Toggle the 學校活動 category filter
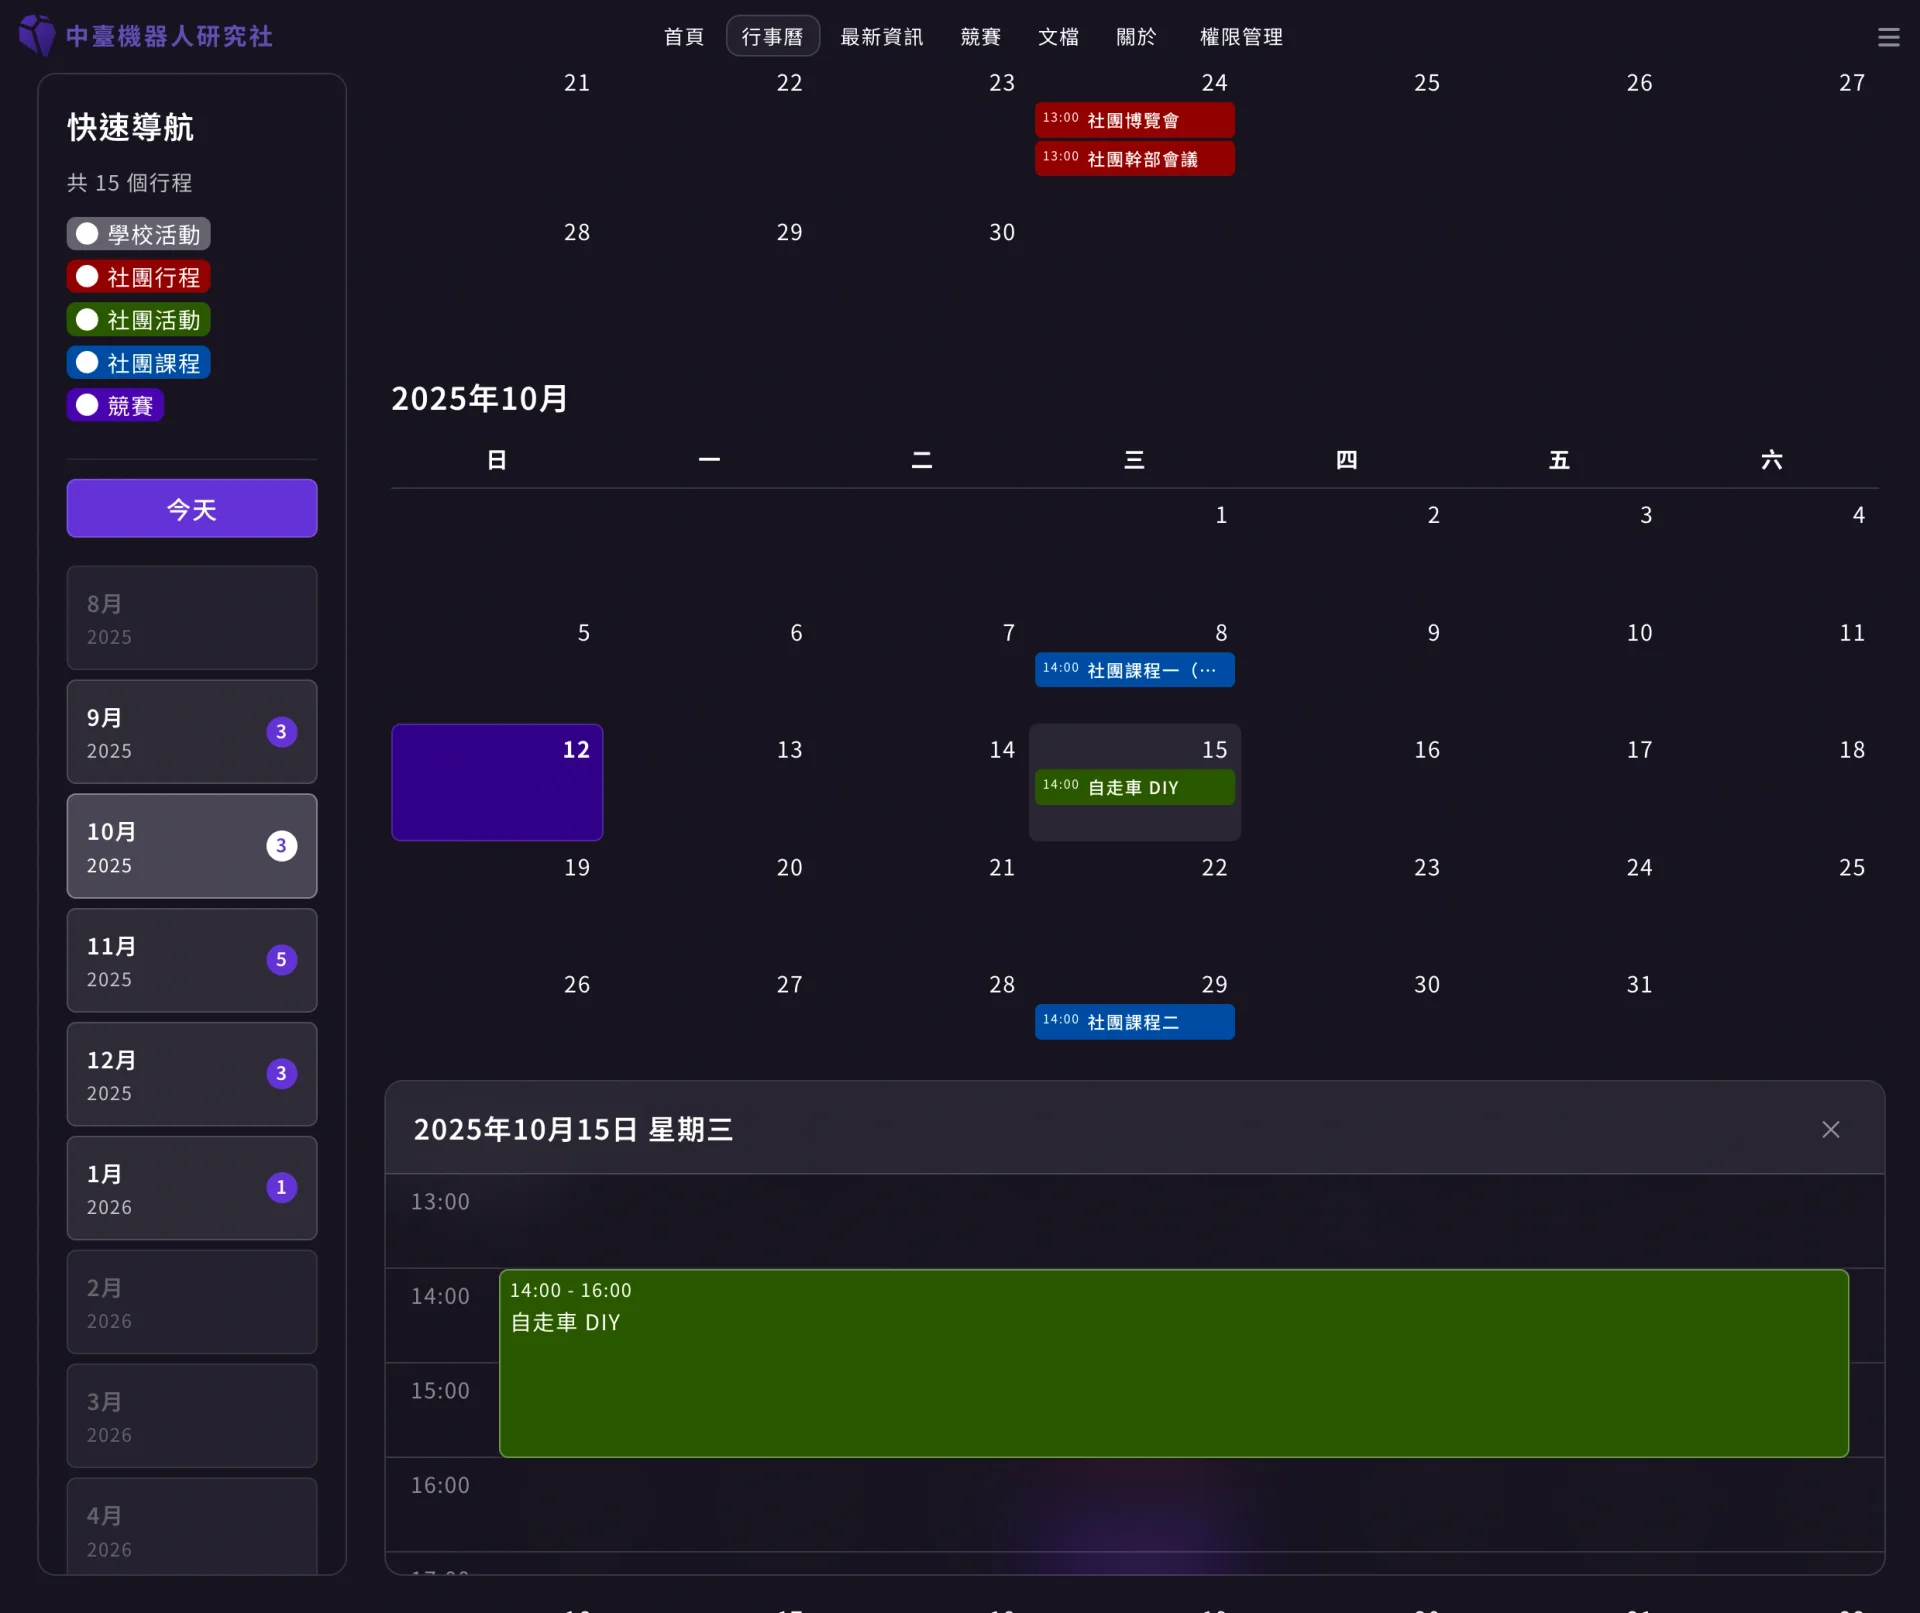This screenshot has width=1920, height=1613. [x=139, y=234]
